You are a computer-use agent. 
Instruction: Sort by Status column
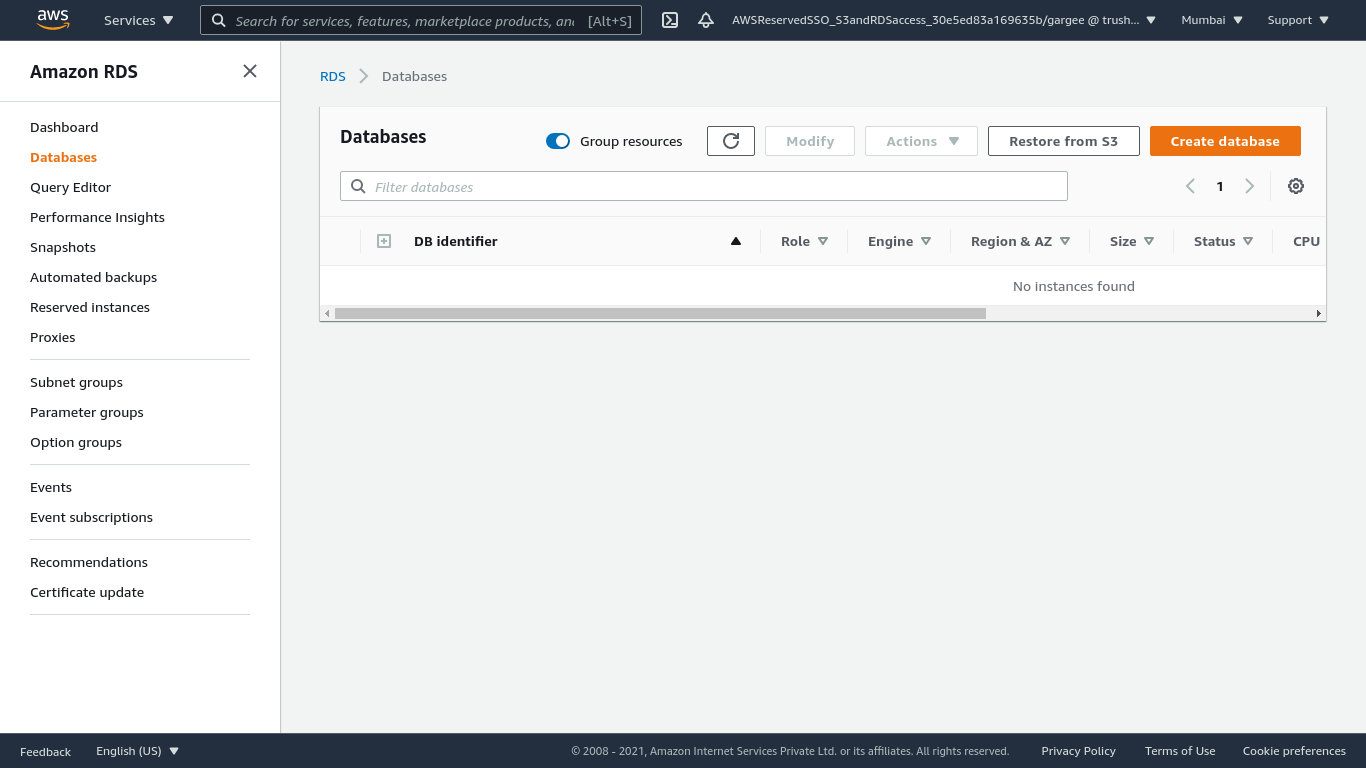[x=1224, y=241]
